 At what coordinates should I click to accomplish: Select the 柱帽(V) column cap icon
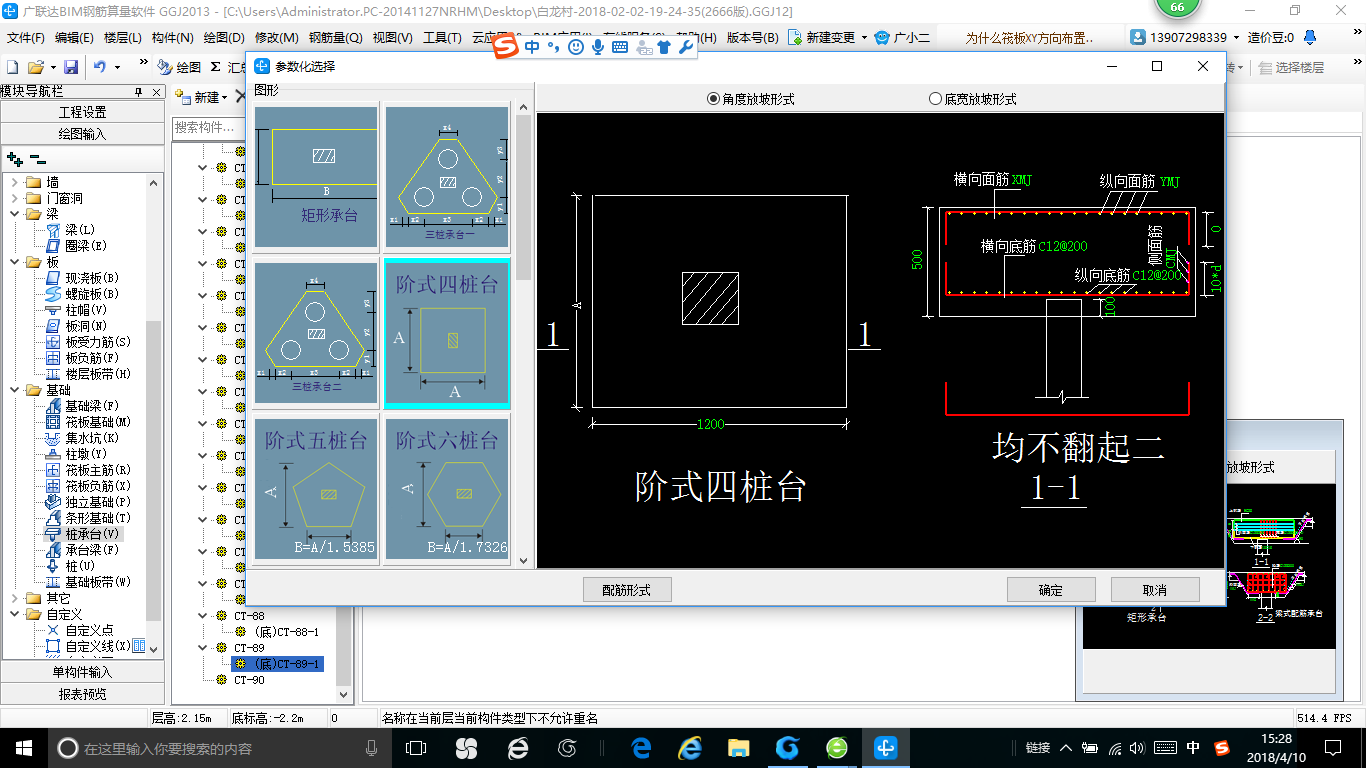tap(54, 310)
